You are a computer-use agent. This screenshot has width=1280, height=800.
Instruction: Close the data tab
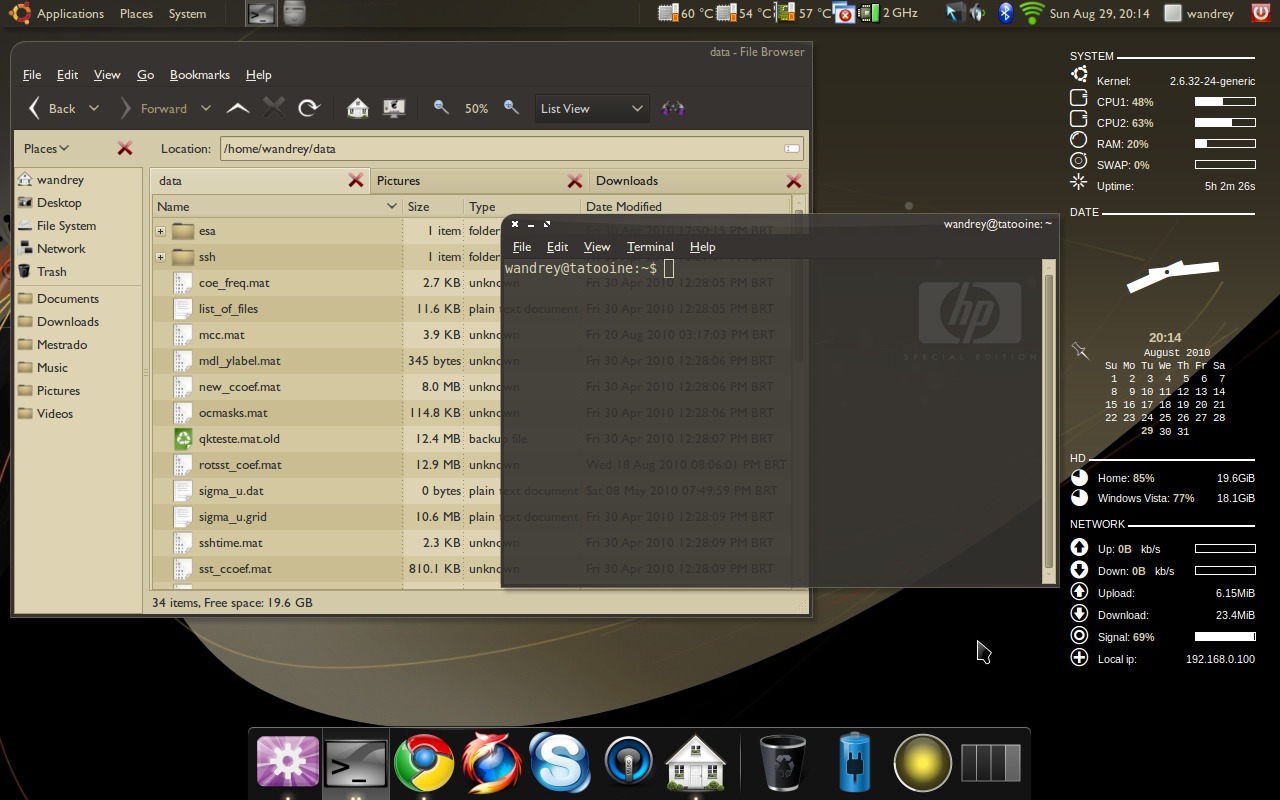click(x=356, y=180)
